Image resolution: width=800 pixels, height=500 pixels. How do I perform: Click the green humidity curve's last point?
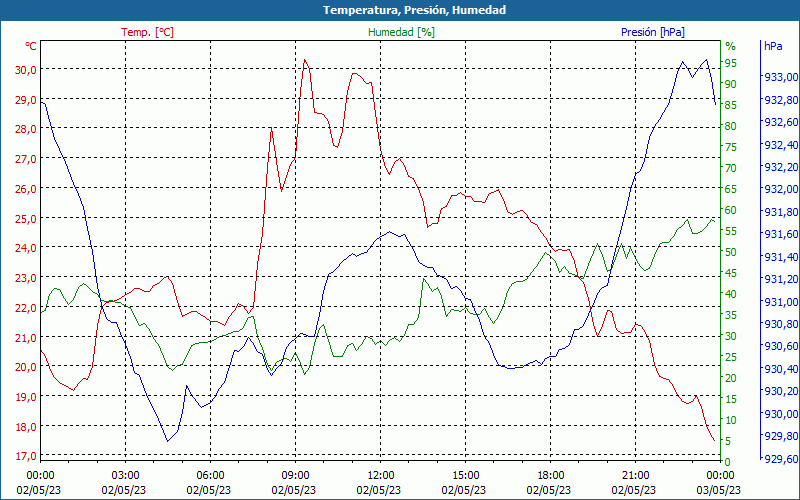(715, 222)
